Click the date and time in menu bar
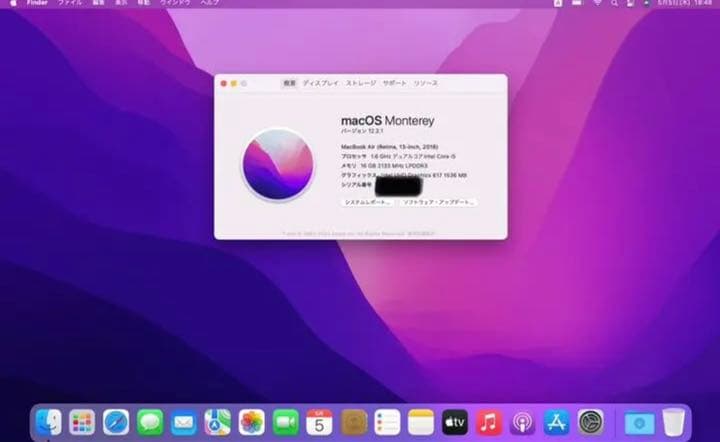The height and width of the screenshot is (442, 720). pos(685,3)
